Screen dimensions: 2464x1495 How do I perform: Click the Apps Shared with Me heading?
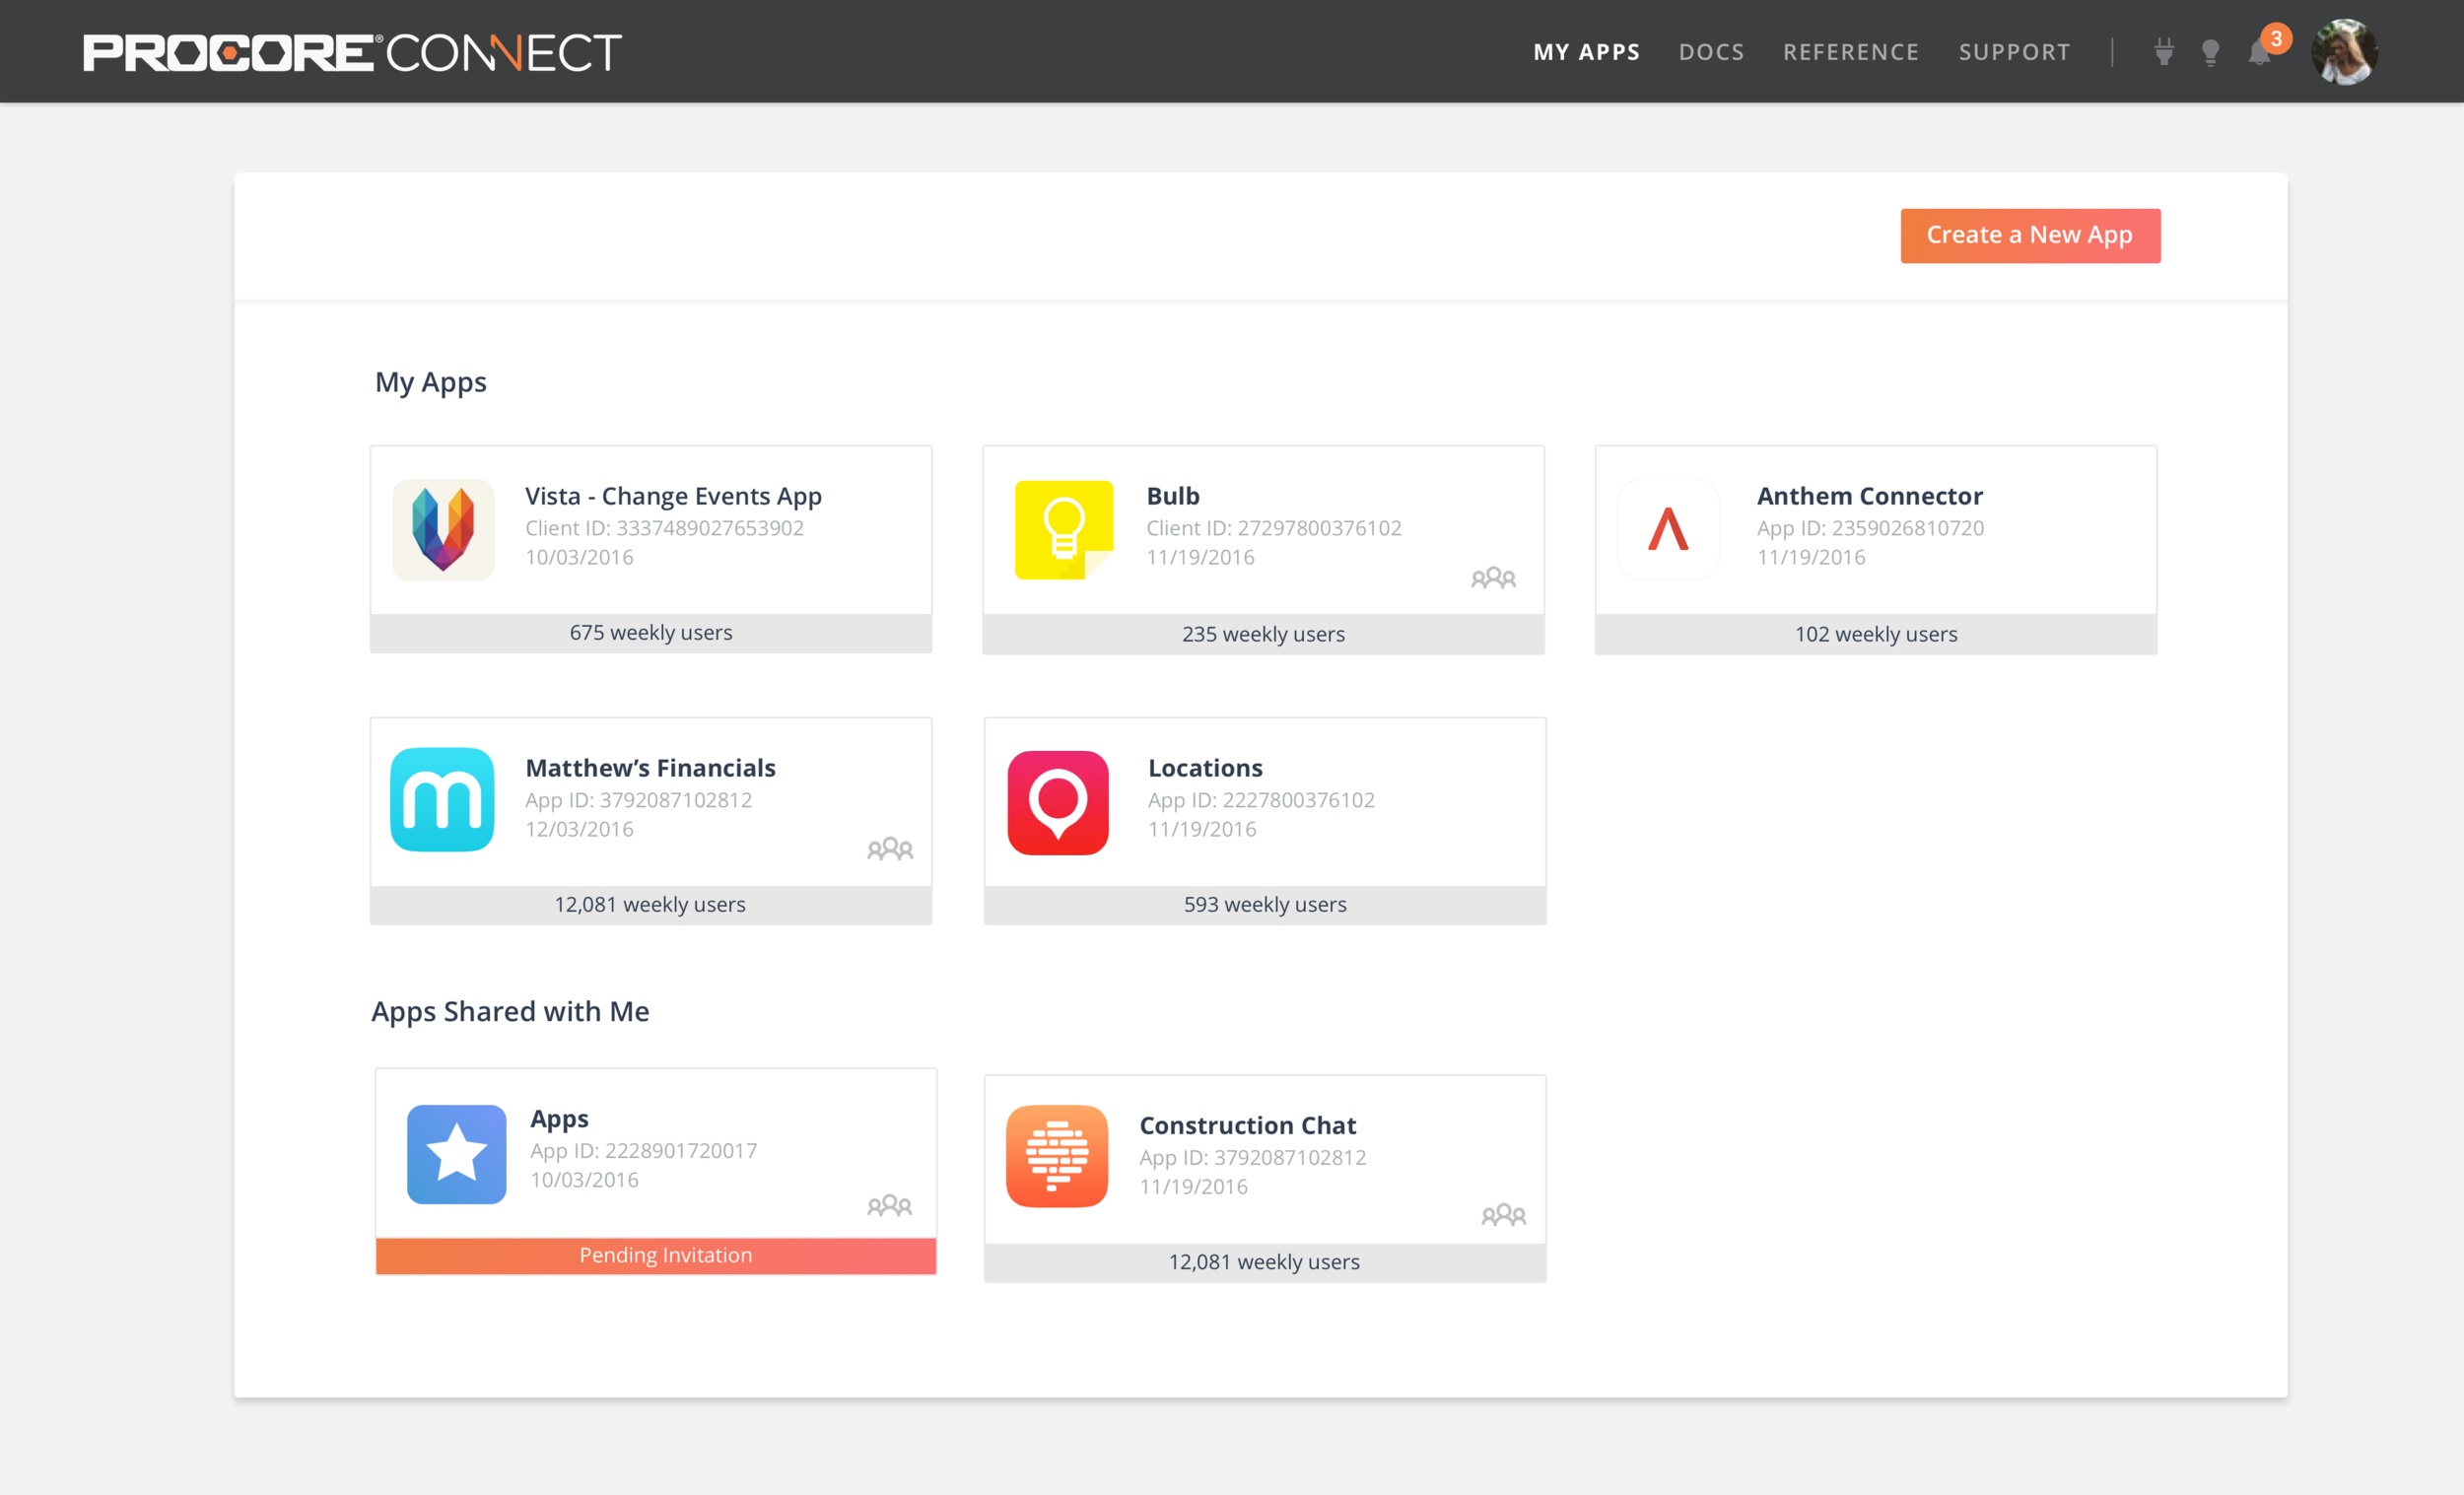(510, 1012)
